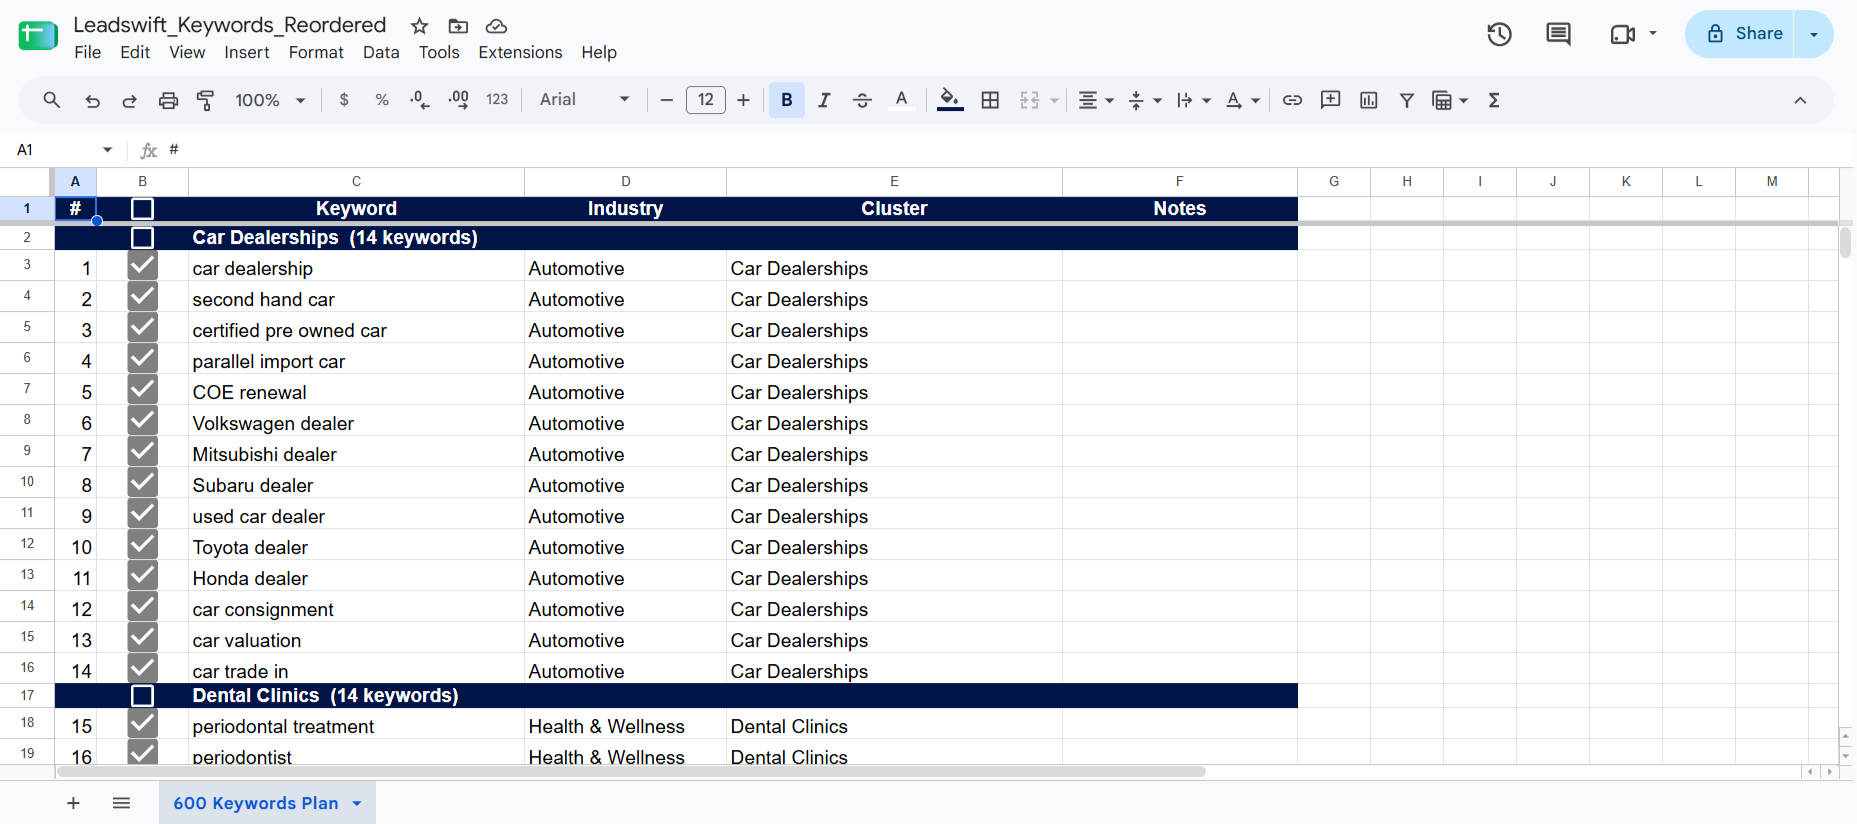Star the Leadswift_Keywords_Reordered document
The height and width of the screenshot is (824, 1857).
[x=420, y=26]
